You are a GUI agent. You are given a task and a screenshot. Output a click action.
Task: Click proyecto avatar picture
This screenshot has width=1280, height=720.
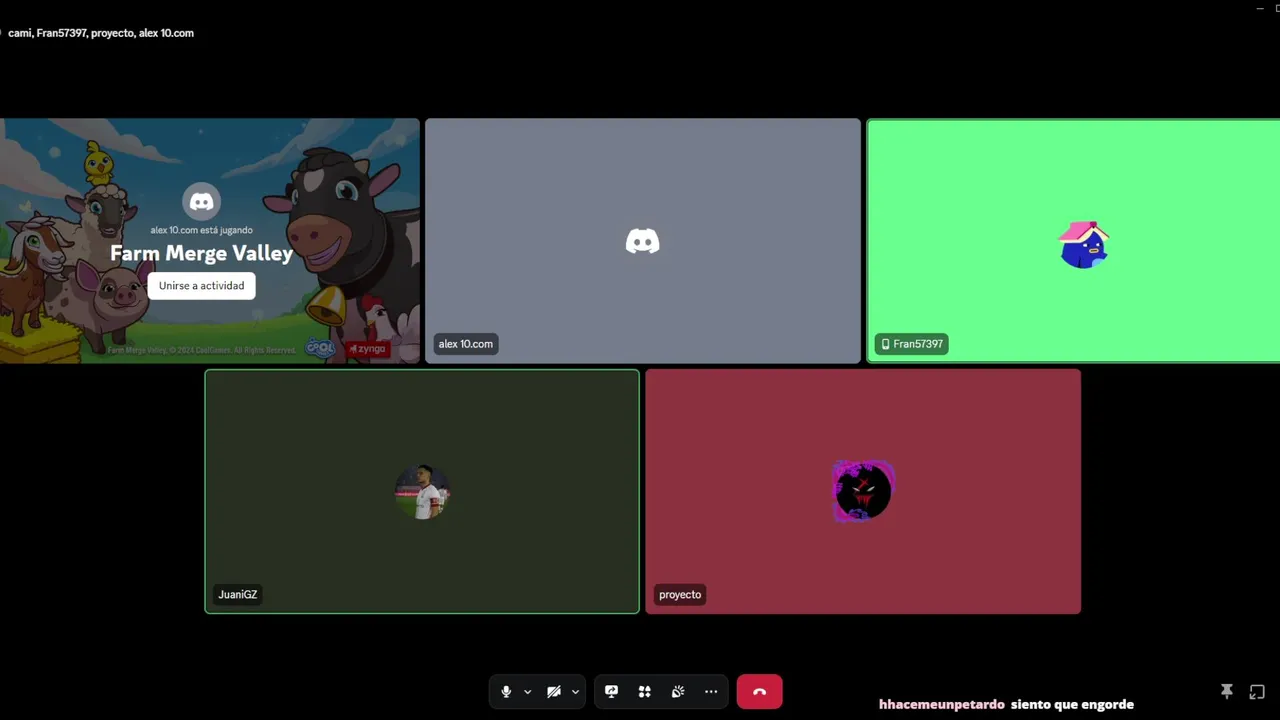pyautogui.click(x=863, y=491)
